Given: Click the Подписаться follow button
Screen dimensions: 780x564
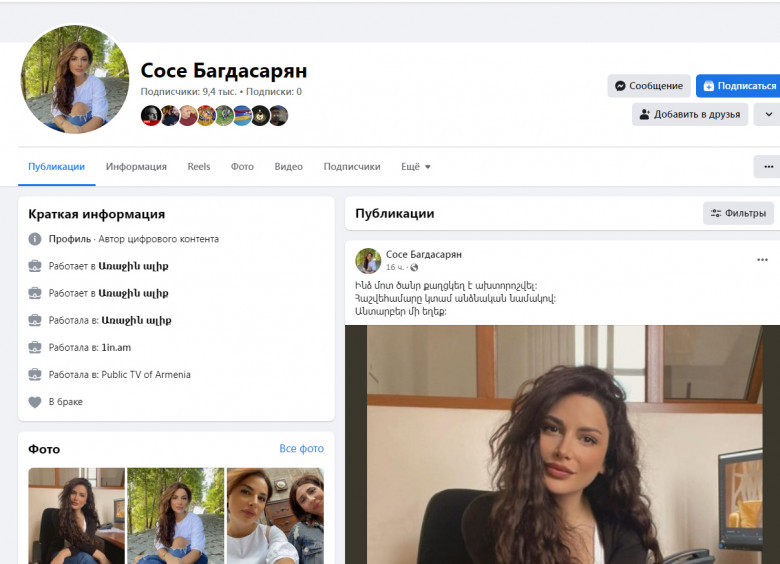Looking at the screenshot, I should click(x=738, y=86).
